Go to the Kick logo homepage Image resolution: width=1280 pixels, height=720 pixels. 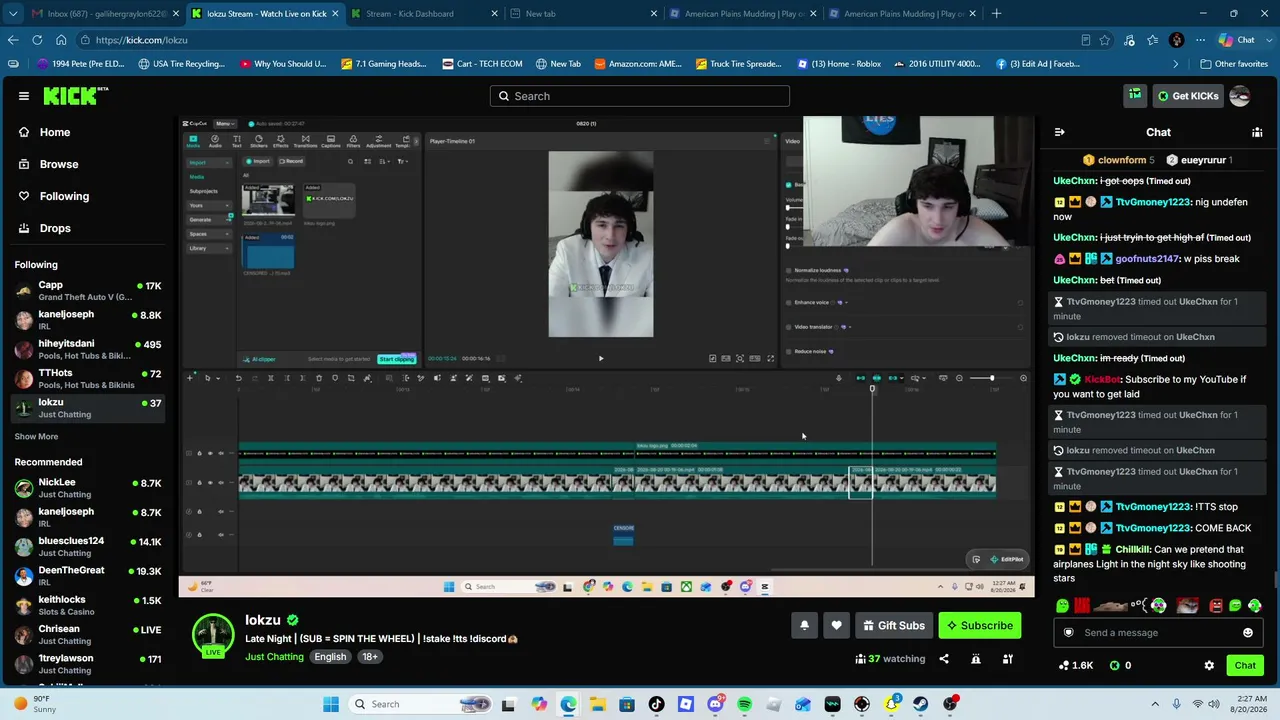point(75,96)
